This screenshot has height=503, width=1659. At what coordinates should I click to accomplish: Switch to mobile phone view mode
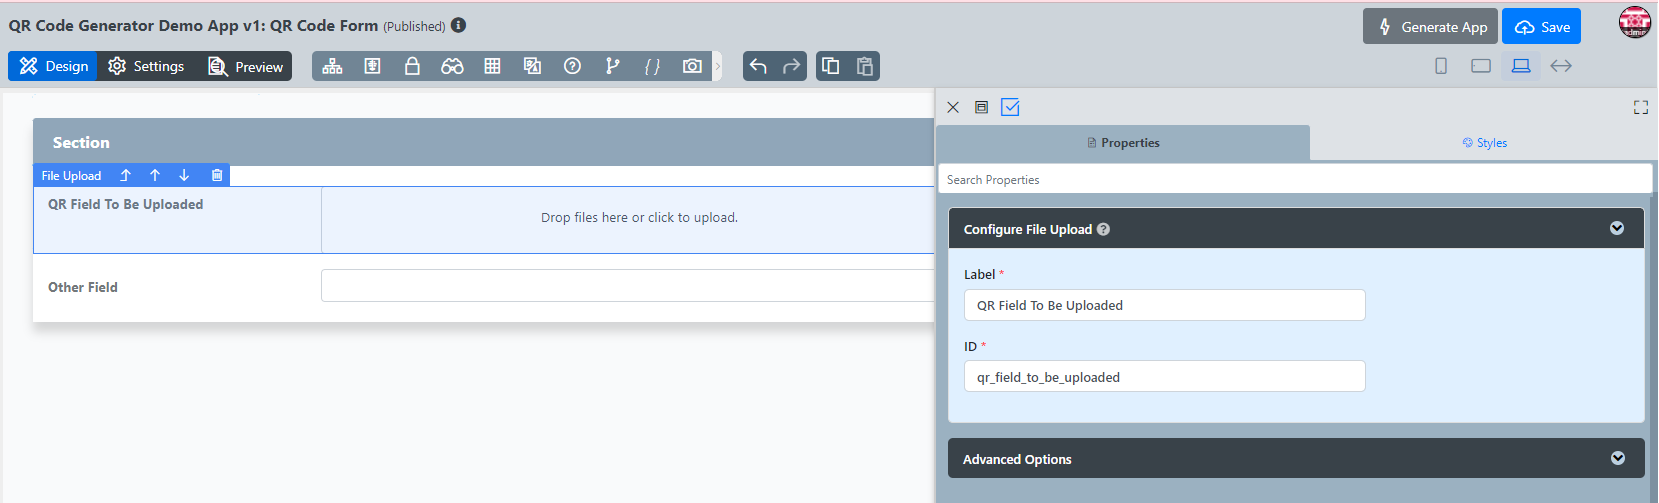tap(1441, 66)
